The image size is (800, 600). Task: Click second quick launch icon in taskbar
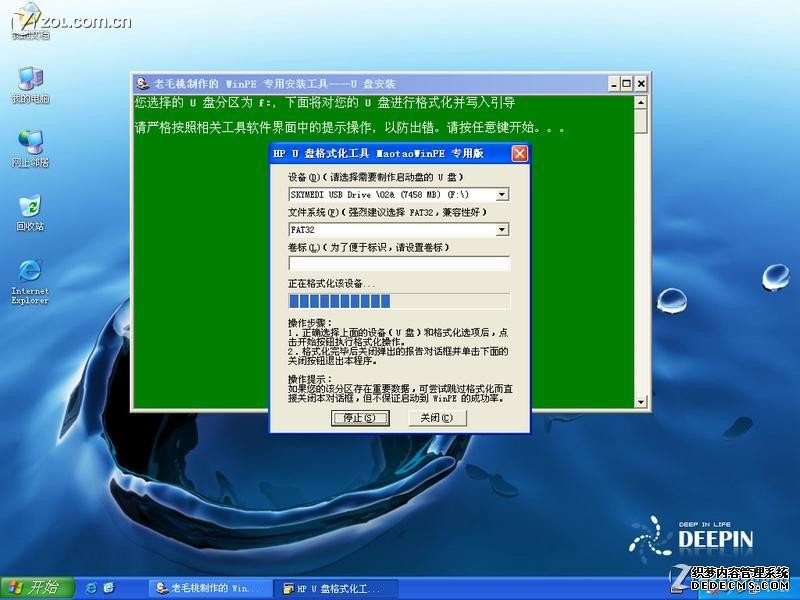coord(109,588)
